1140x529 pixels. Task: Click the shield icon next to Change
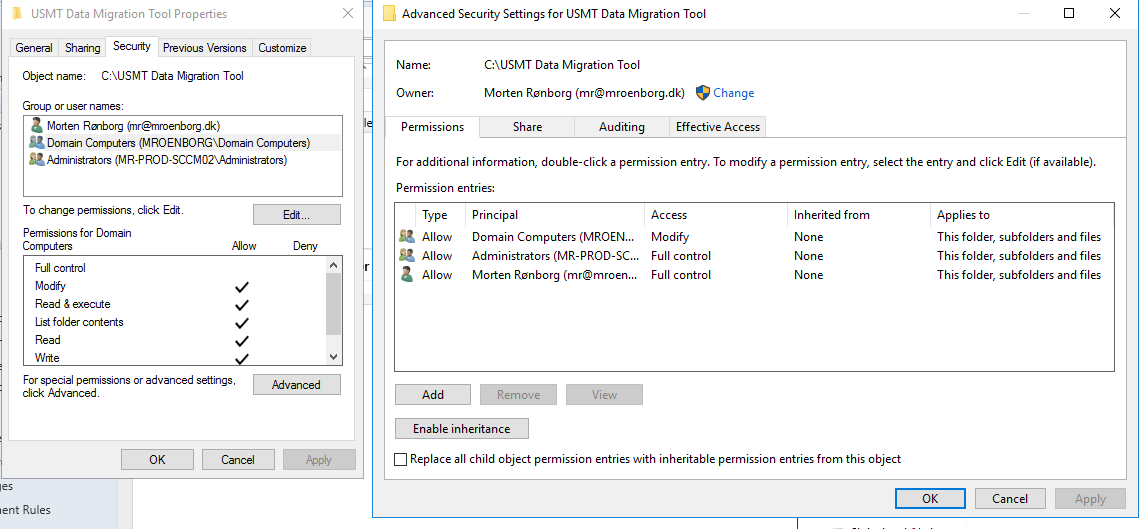(x=702, y=92)
